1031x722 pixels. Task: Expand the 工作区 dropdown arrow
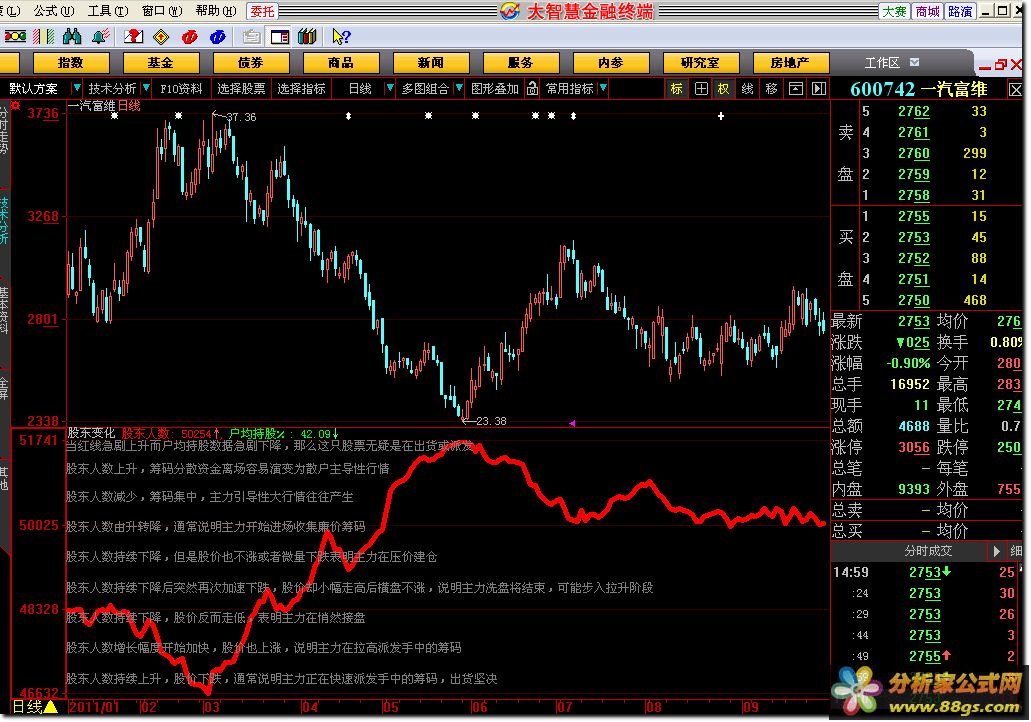[914, 62]
